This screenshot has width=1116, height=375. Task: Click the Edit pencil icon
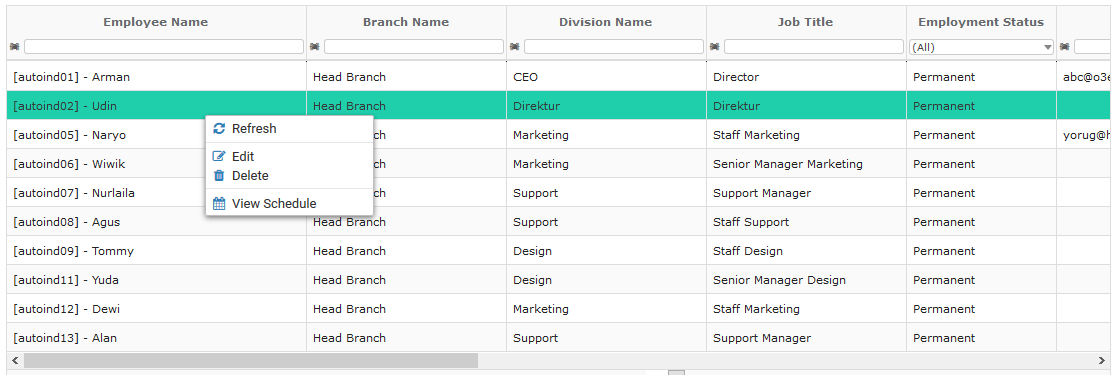[x=219, y=157]
